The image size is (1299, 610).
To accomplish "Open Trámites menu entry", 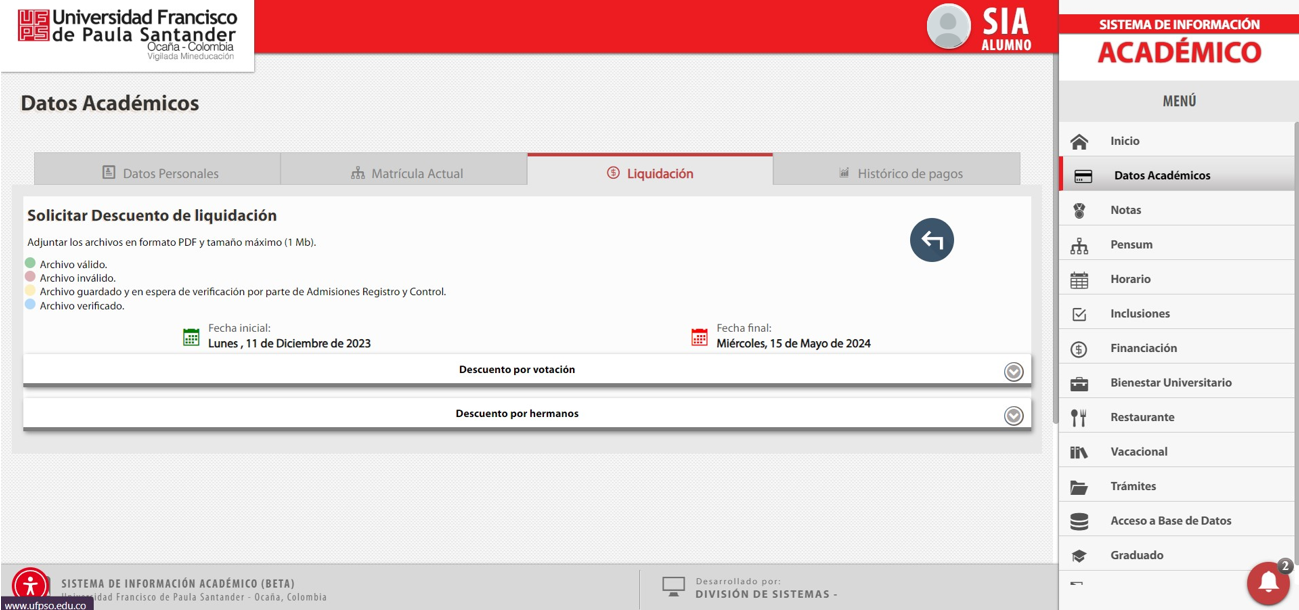I will coord(1176,486).
